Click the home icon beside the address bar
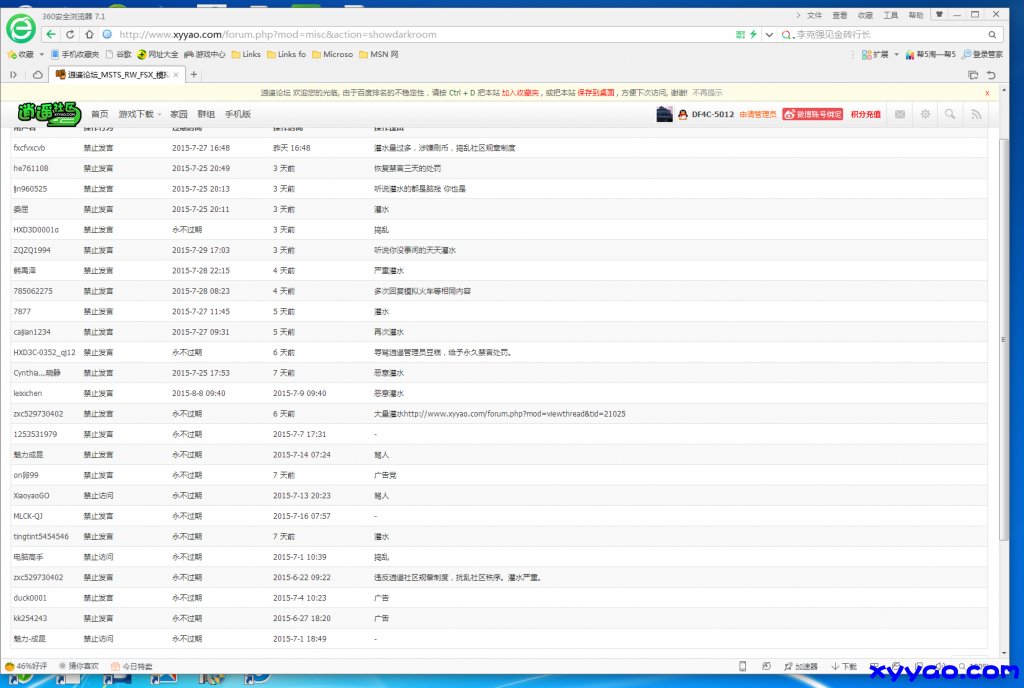Viewport: 1024px width, 688px height. pos(89,34)
